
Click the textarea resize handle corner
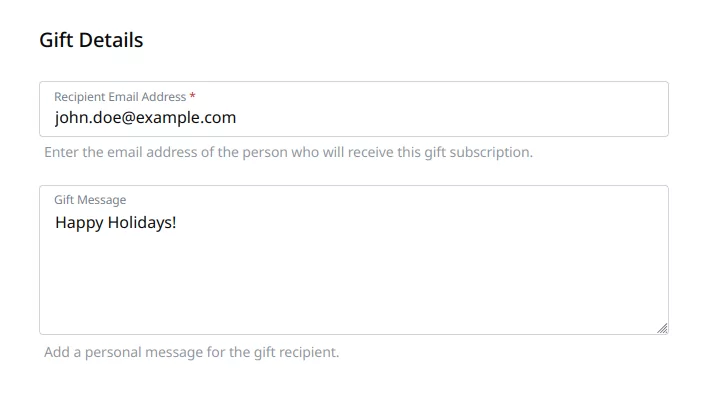662,327
